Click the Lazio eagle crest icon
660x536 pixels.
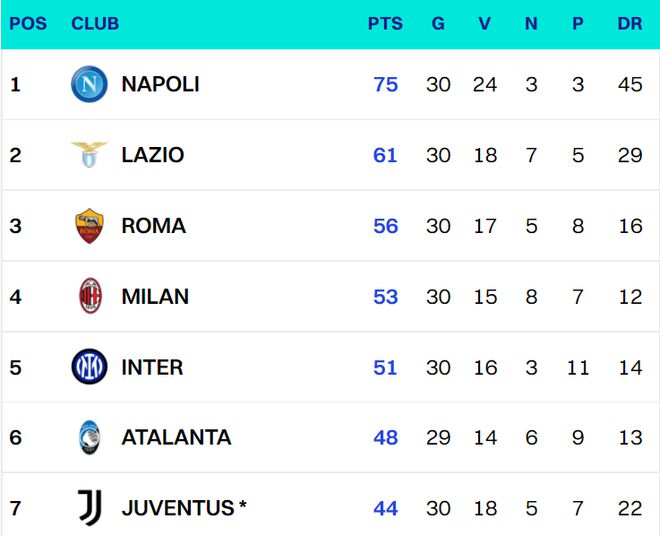[89, 155]
